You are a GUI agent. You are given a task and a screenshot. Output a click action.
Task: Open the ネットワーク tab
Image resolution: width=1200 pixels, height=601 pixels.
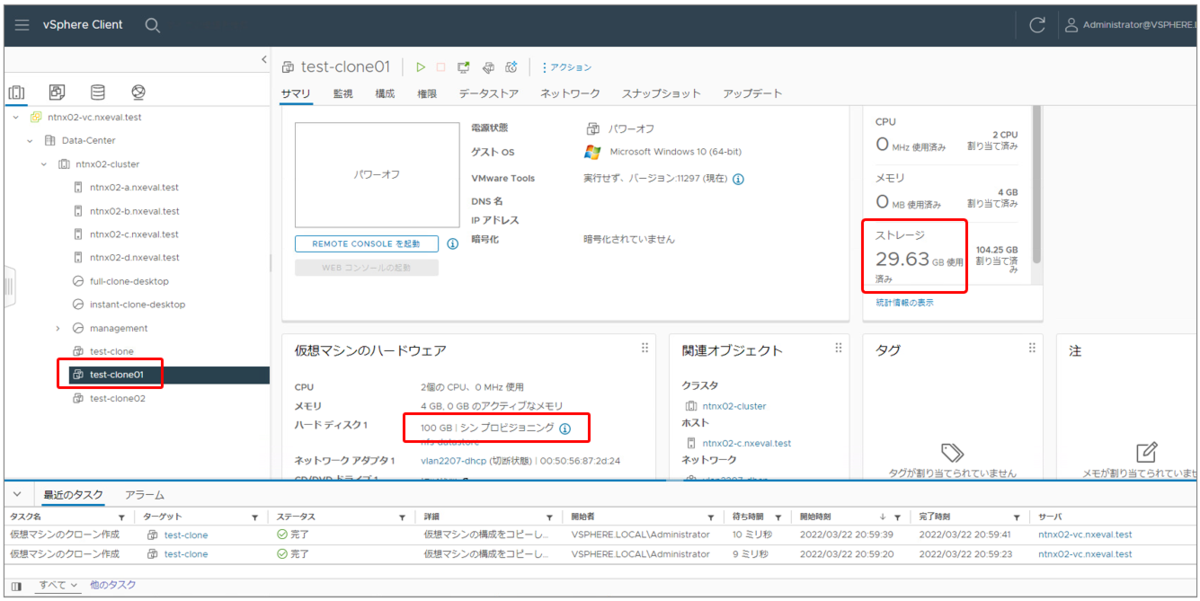click(570, 93)
